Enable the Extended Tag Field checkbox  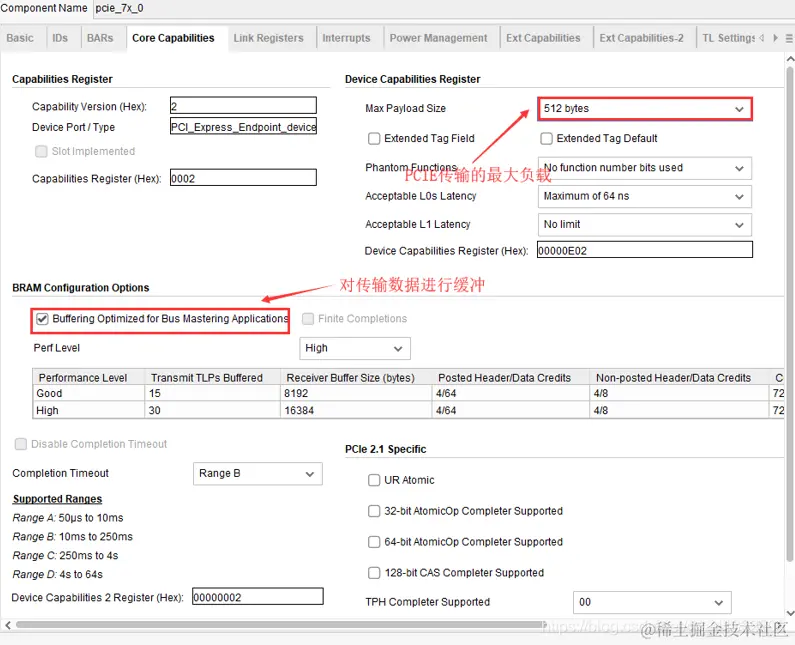point(374,138)
